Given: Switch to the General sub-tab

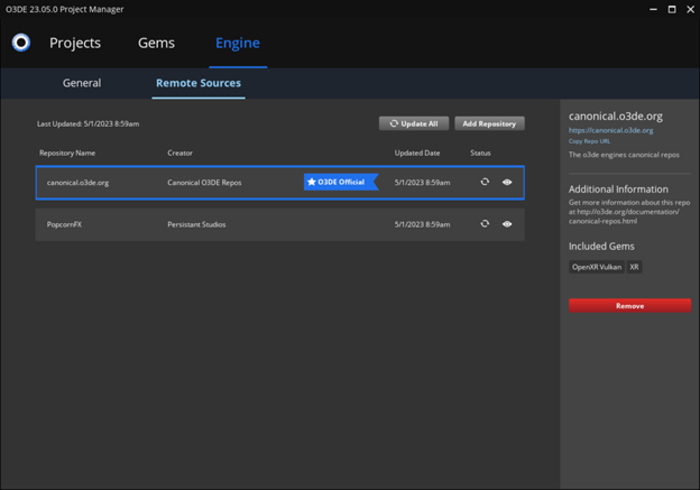Looking at the screenshot, I should pyautogui.click(x=82, y=83).
